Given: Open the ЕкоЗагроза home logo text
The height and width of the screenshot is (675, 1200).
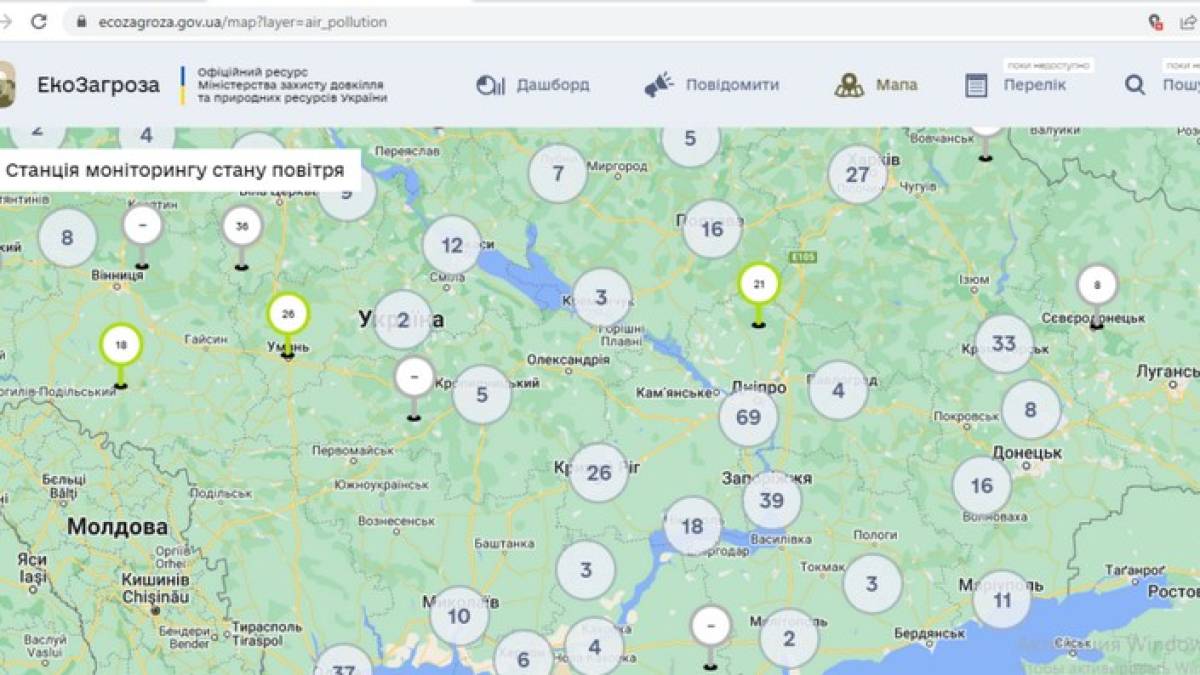Looking at the screenshot, I should tap(98, 85).
